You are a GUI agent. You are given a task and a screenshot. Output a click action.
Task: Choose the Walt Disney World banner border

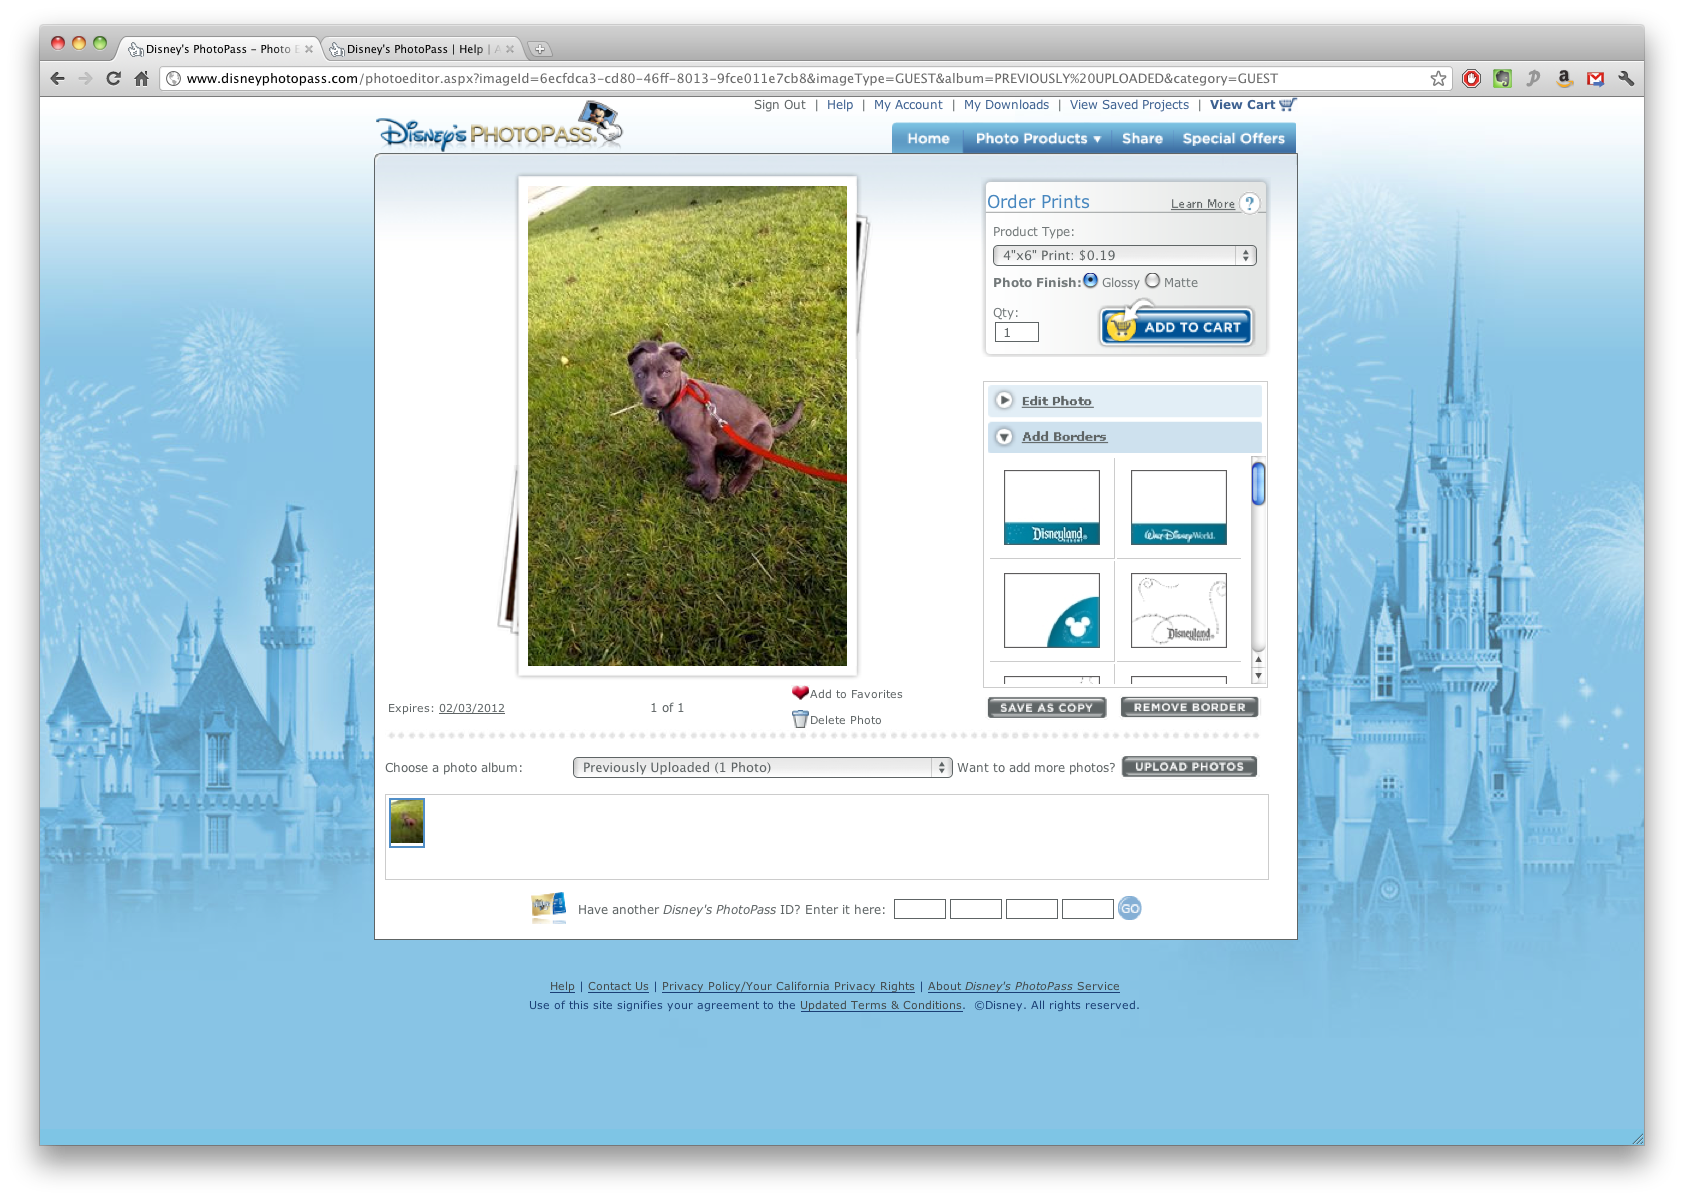pyautogui.click(x=1179, y=508)
